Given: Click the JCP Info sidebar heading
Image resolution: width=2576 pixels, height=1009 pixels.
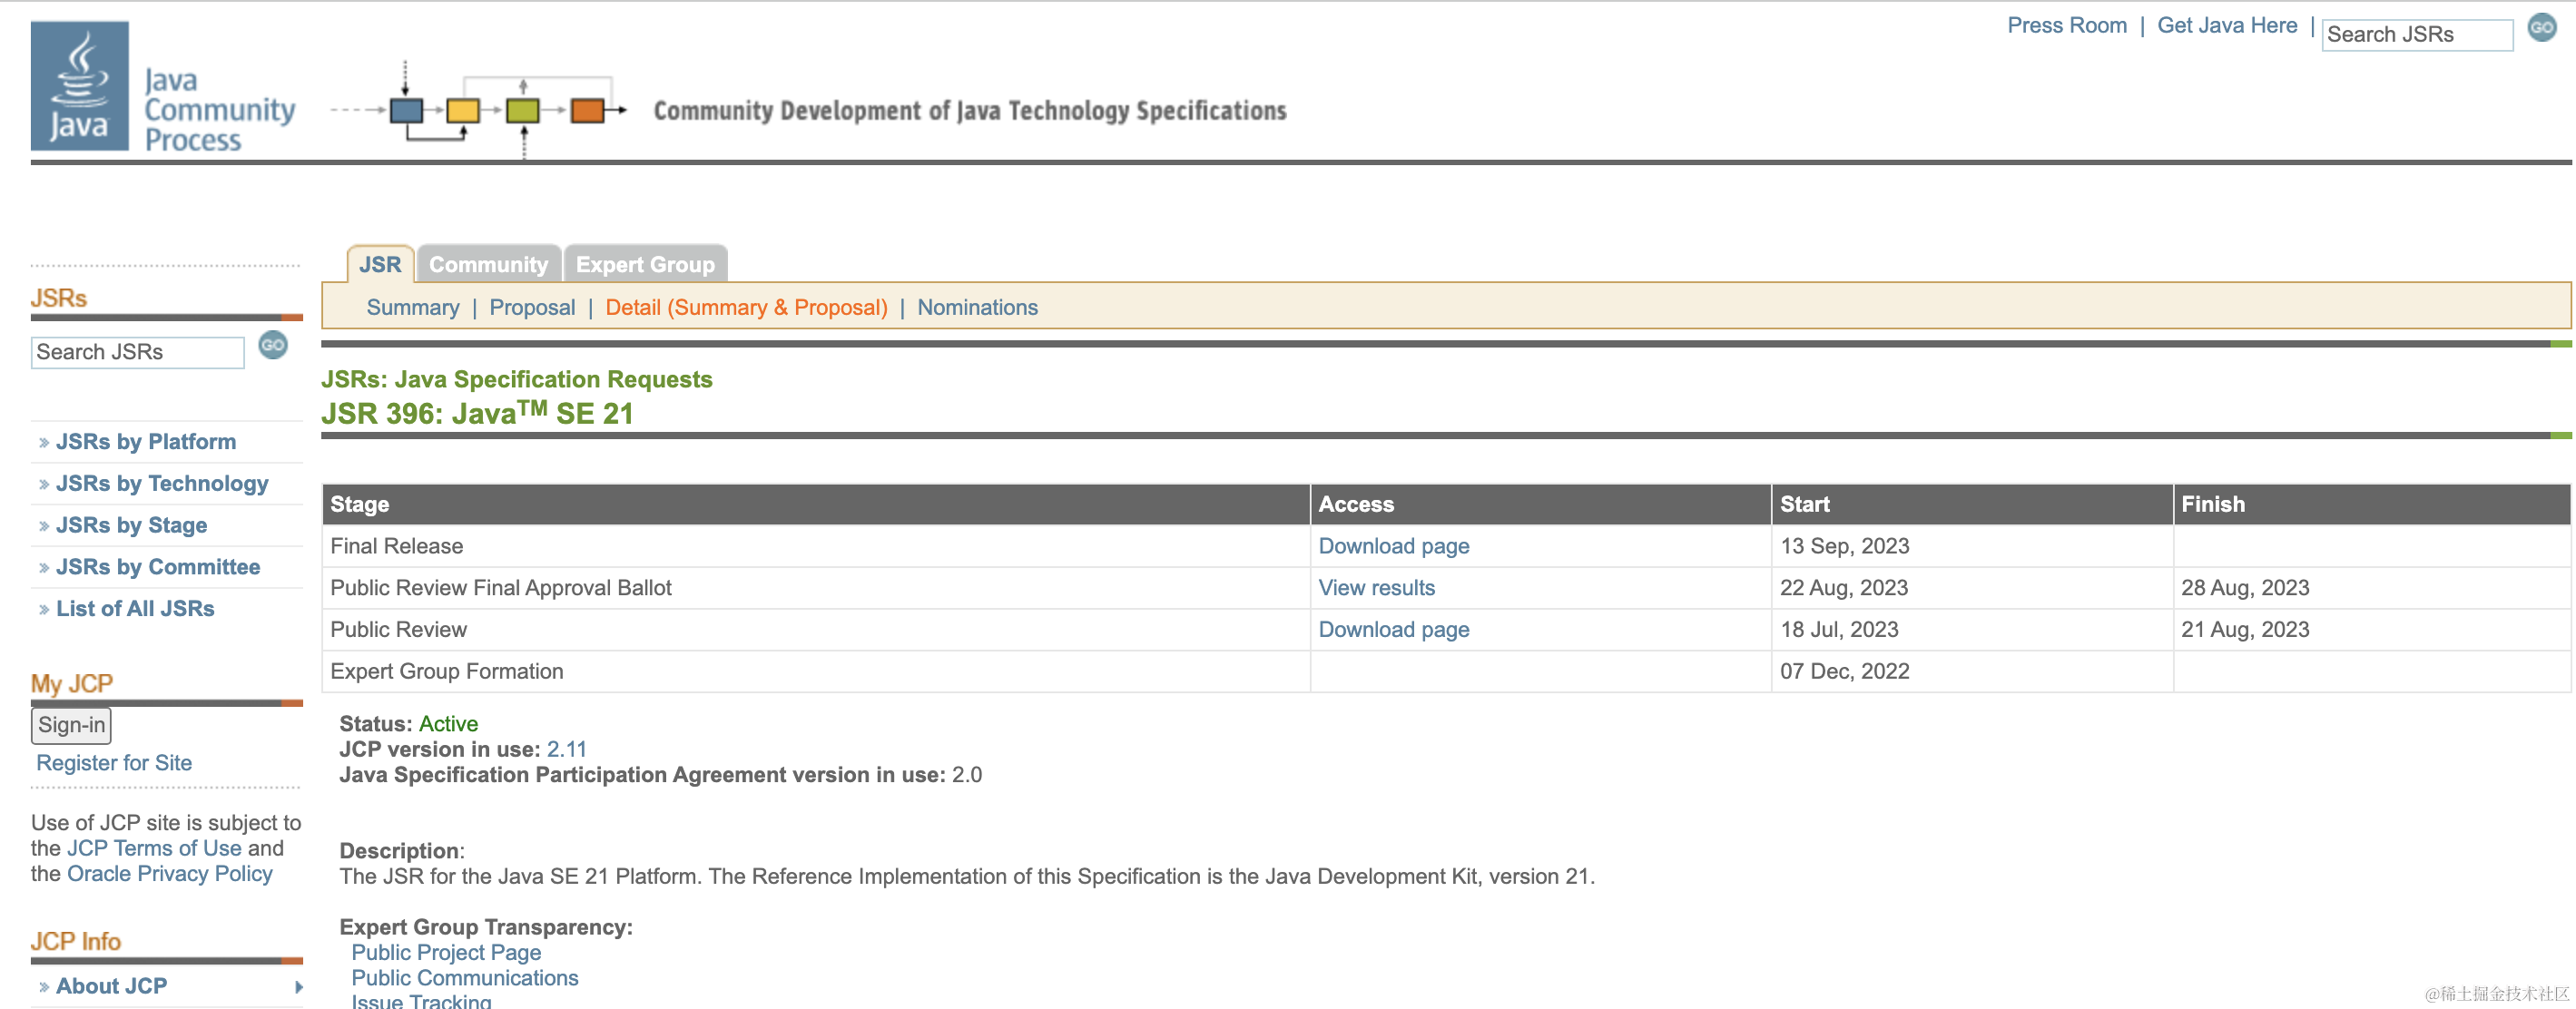Looking at the screenshot, I should pyautogui.click(x=76, y=941).
